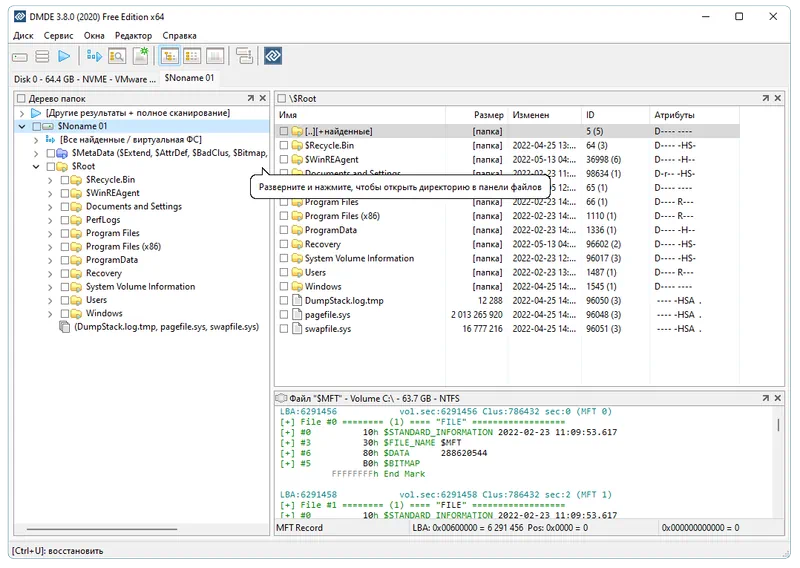Undock the $MFT file panel
The height and width of the screenshot is (568, 800).
tap(765, 399)
